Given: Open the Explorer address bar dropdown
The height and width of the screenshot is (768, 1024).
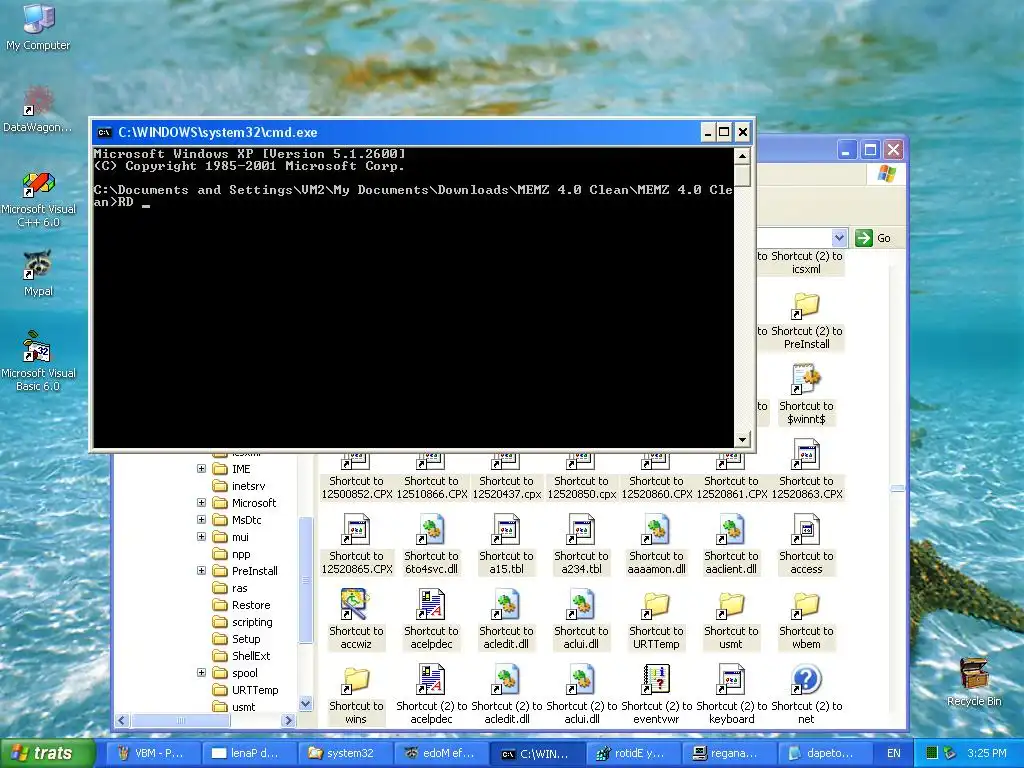Looking at the screenshot, I should (839, 238).
